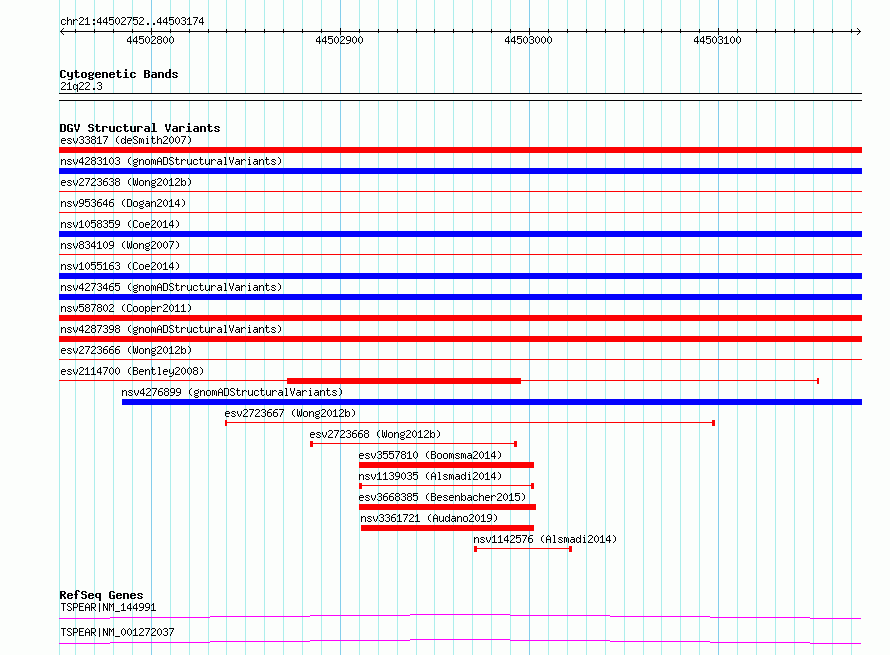This screenshot has height=655, width=890.
Task: Click the red bar for esv33817
Action: pos(460,150)
